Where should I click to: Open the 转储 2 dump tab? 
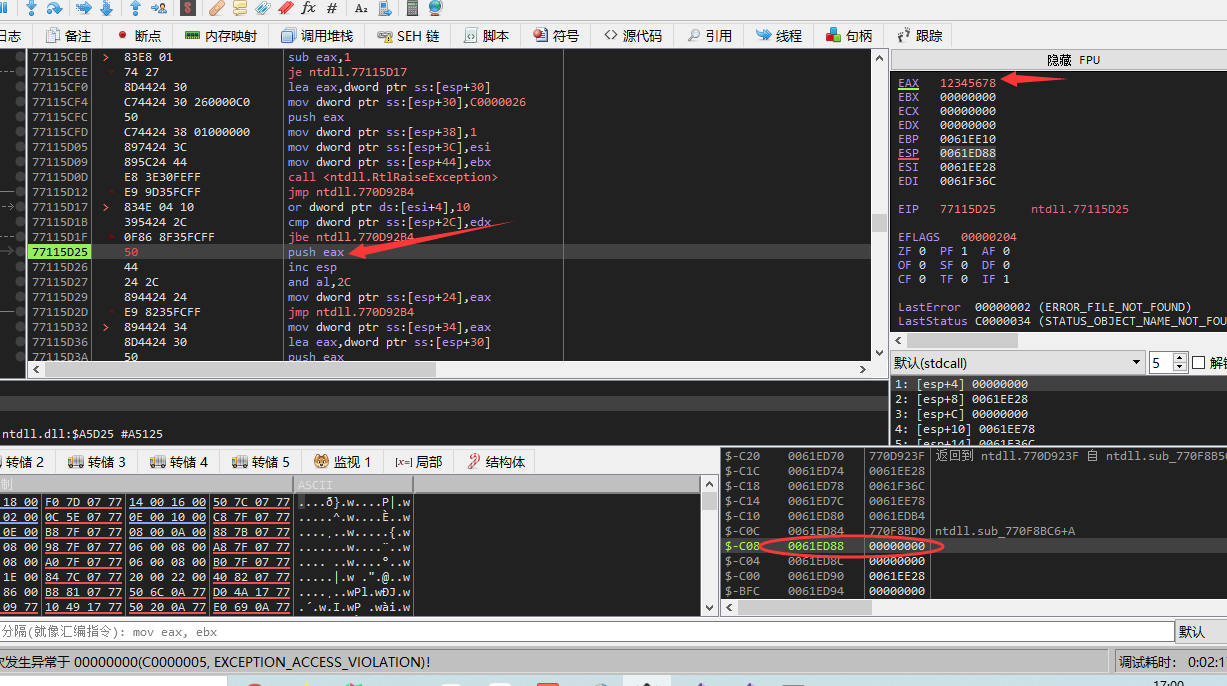(x=26, y=462)
